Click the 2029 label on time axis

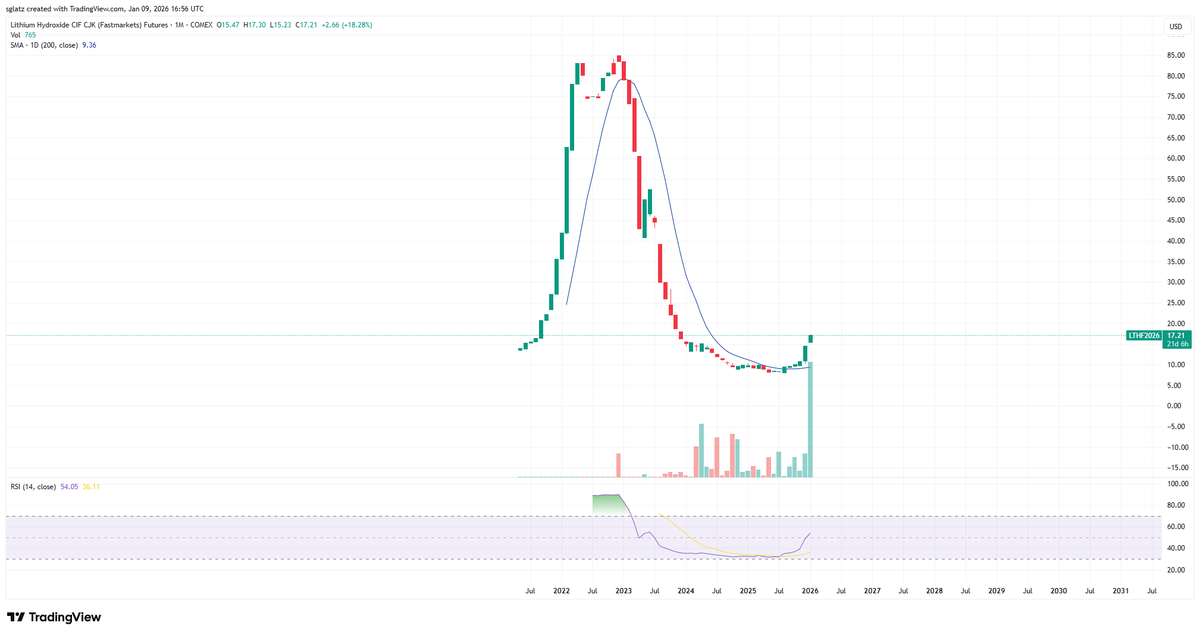(x=996, y=591)
